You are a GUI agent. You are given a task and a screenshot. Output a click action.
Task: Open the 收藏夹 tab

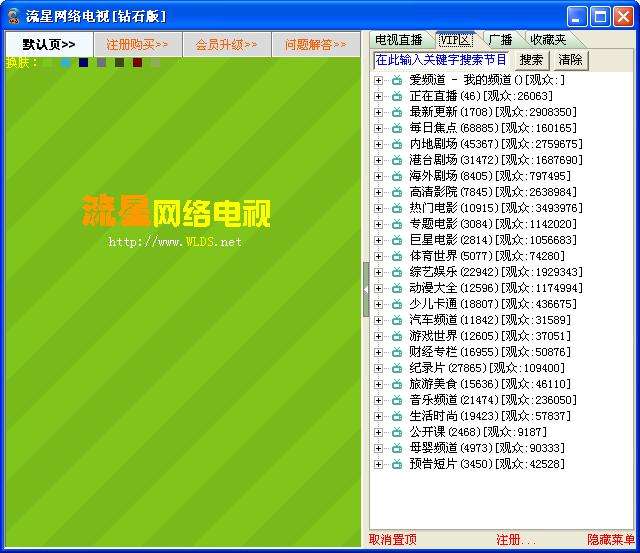coord(547,40)
